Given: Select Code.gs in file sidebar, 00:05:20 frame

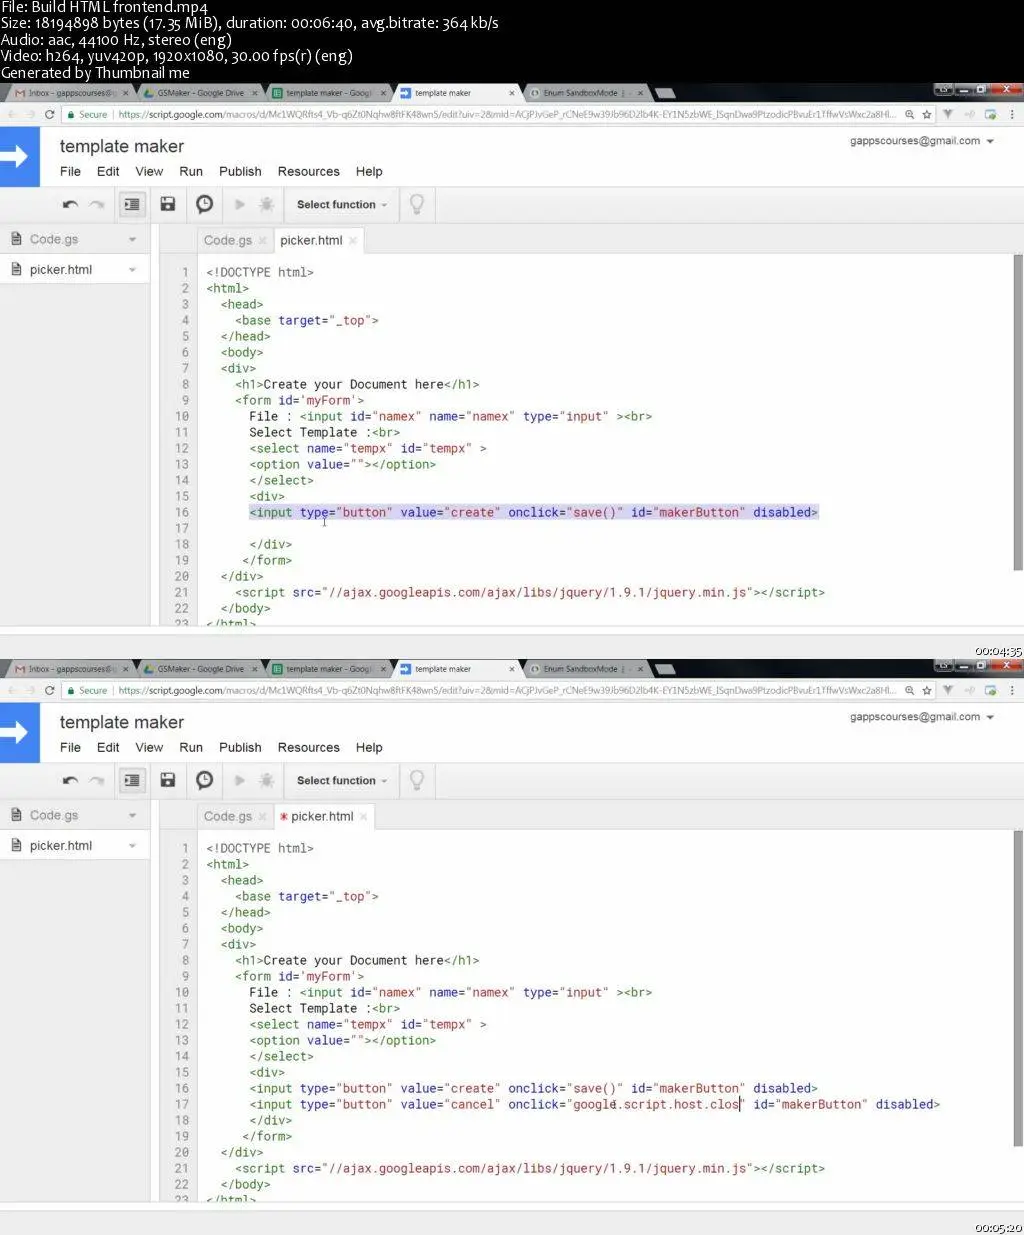Looking at the screenshot, I should coord(54,815).
